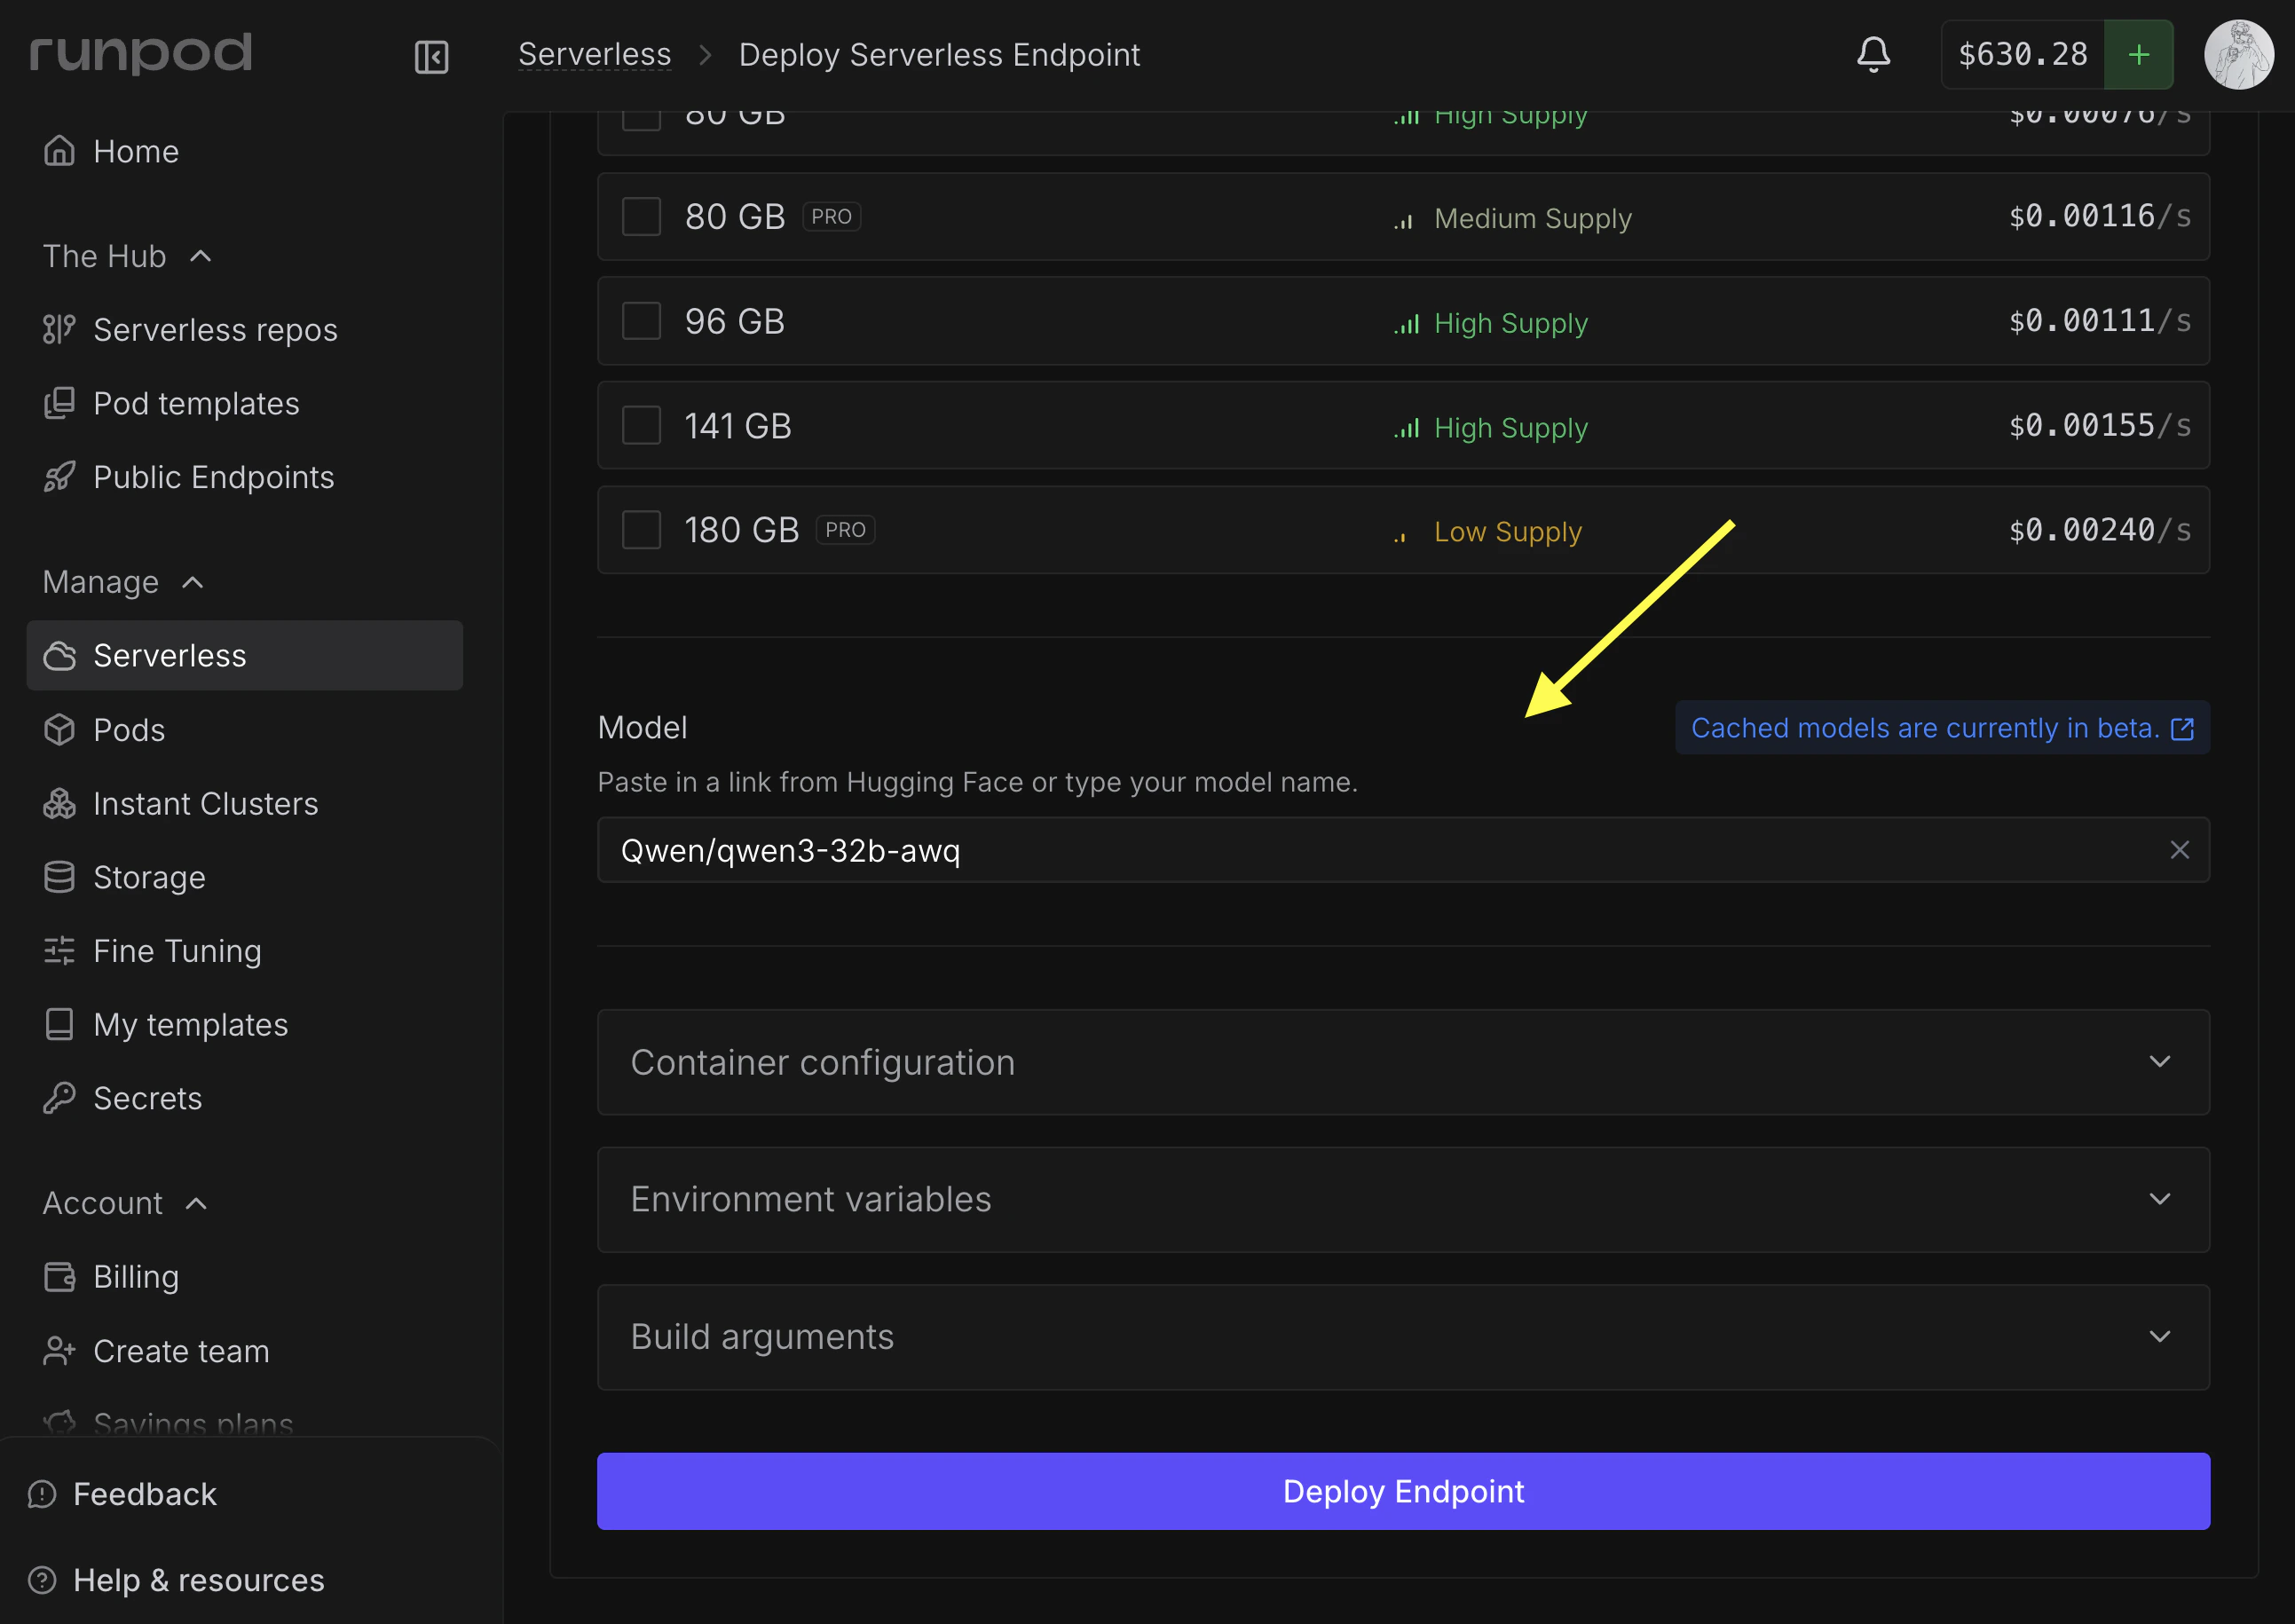Click the Pods cube icon
Screen dimensions: 2295x1624
[59, 729]
